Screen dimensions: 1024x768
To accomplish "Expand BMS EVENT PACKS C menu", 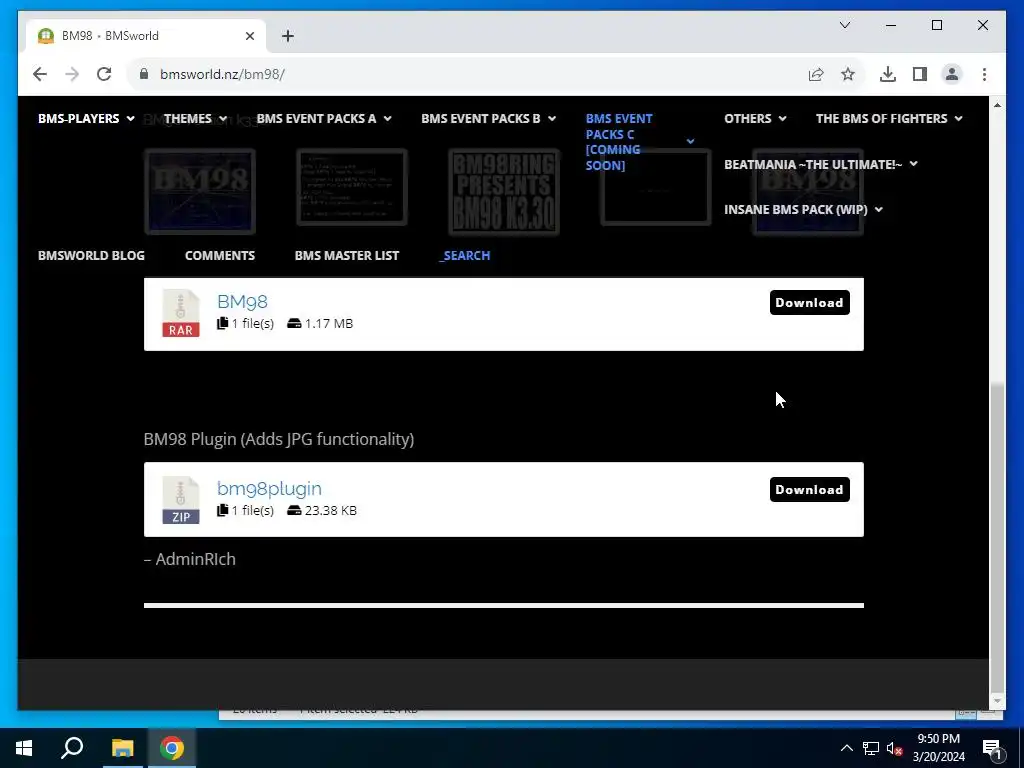I will click(640, 142).
